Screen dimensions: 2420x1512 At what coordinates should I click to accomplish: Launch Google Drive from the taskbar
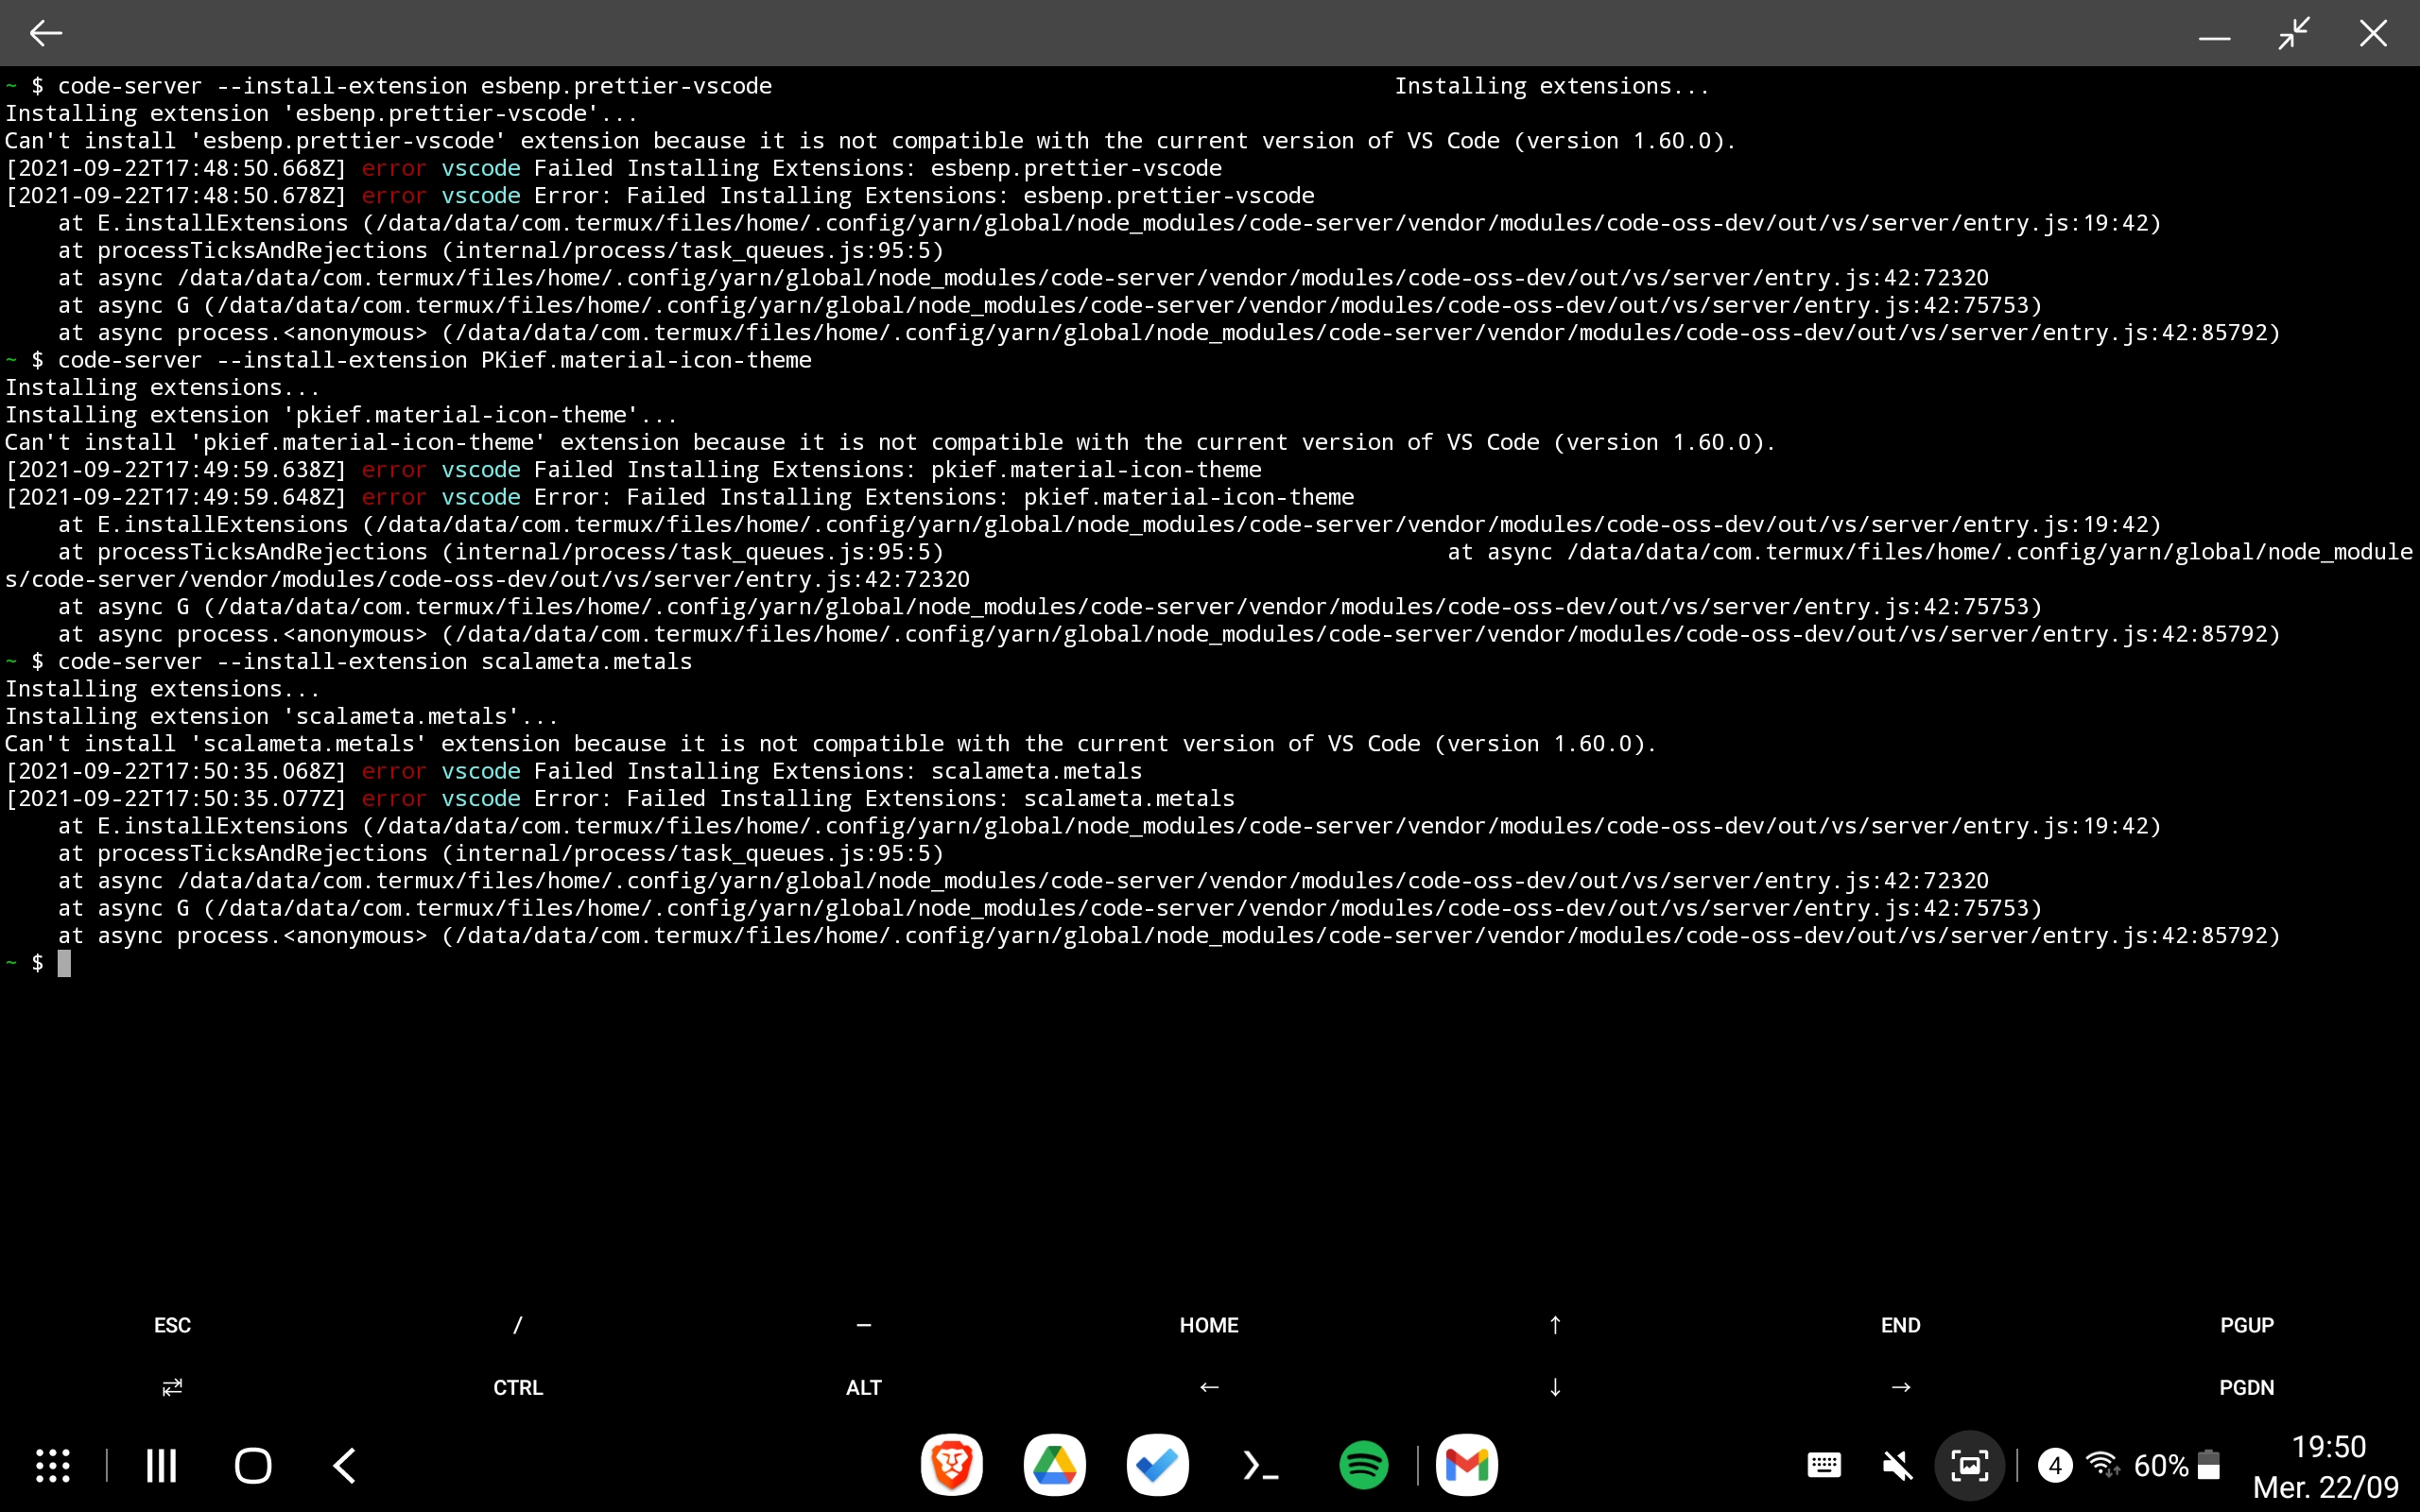1054,1466
